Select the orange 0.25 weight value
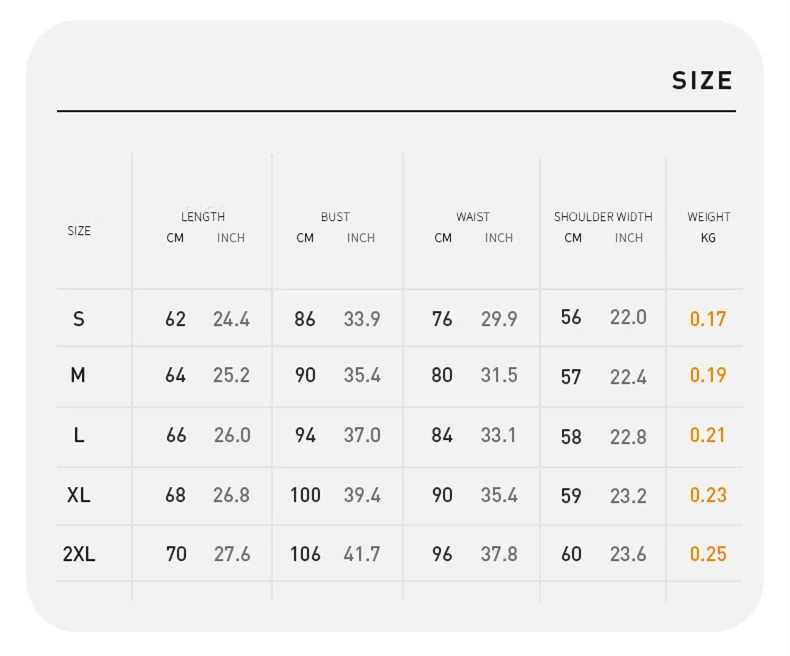This screenshot has height=656, width=790. 708,554
